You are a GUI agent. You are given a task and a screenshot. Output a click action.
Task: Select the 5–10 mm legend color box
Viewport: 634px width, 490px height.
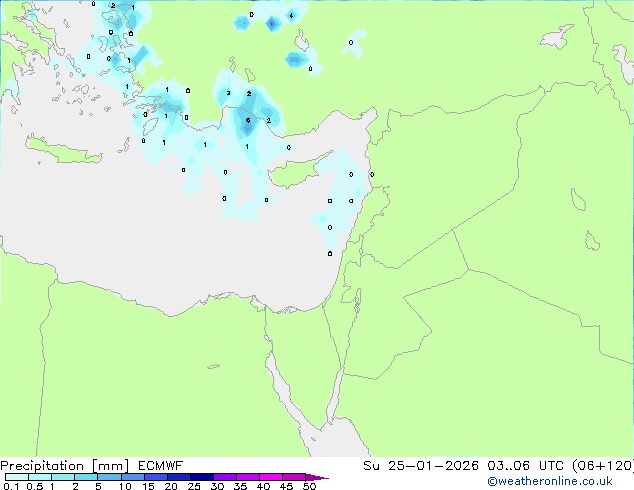109,477
